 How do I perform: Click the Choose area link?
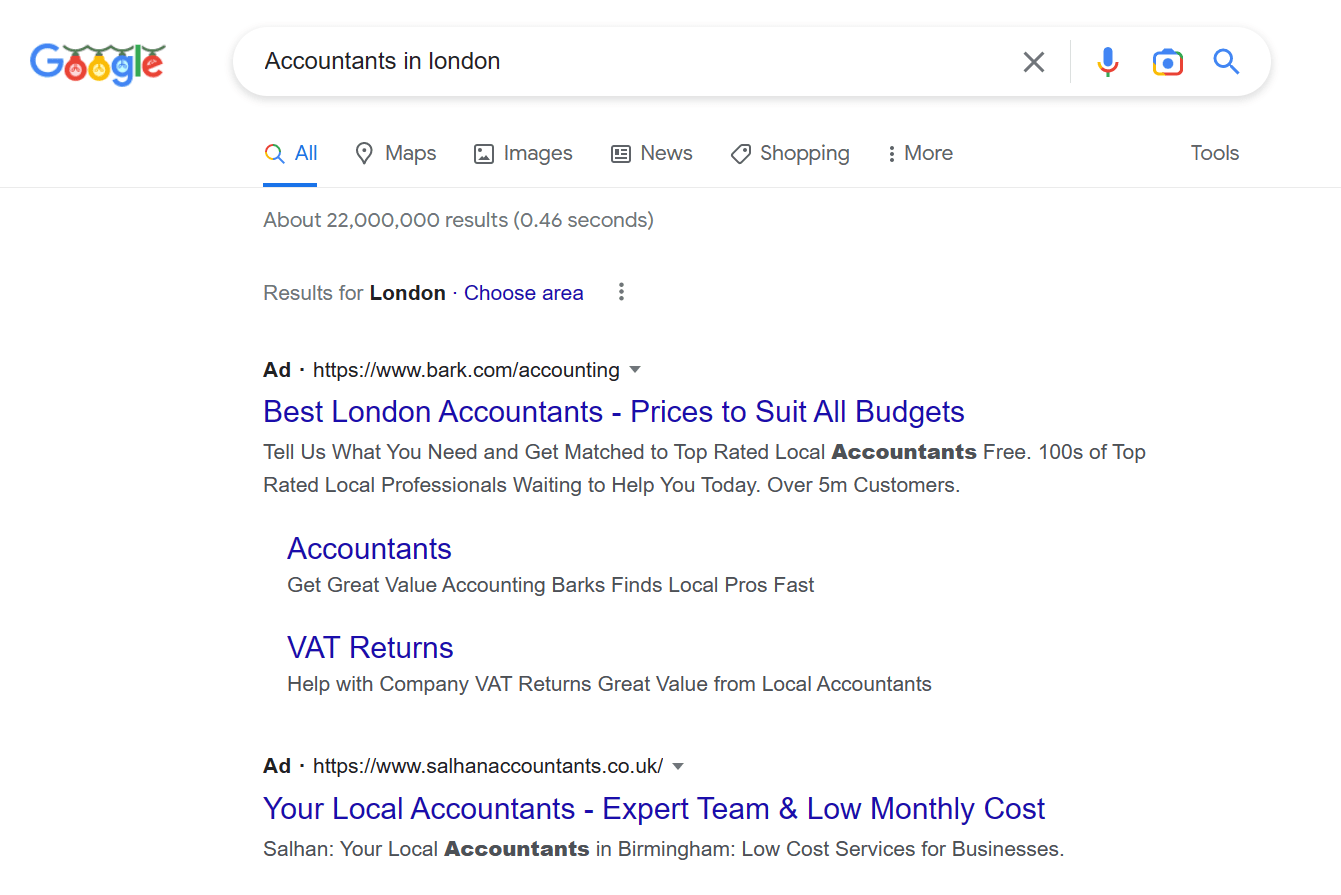click(523, 293)
